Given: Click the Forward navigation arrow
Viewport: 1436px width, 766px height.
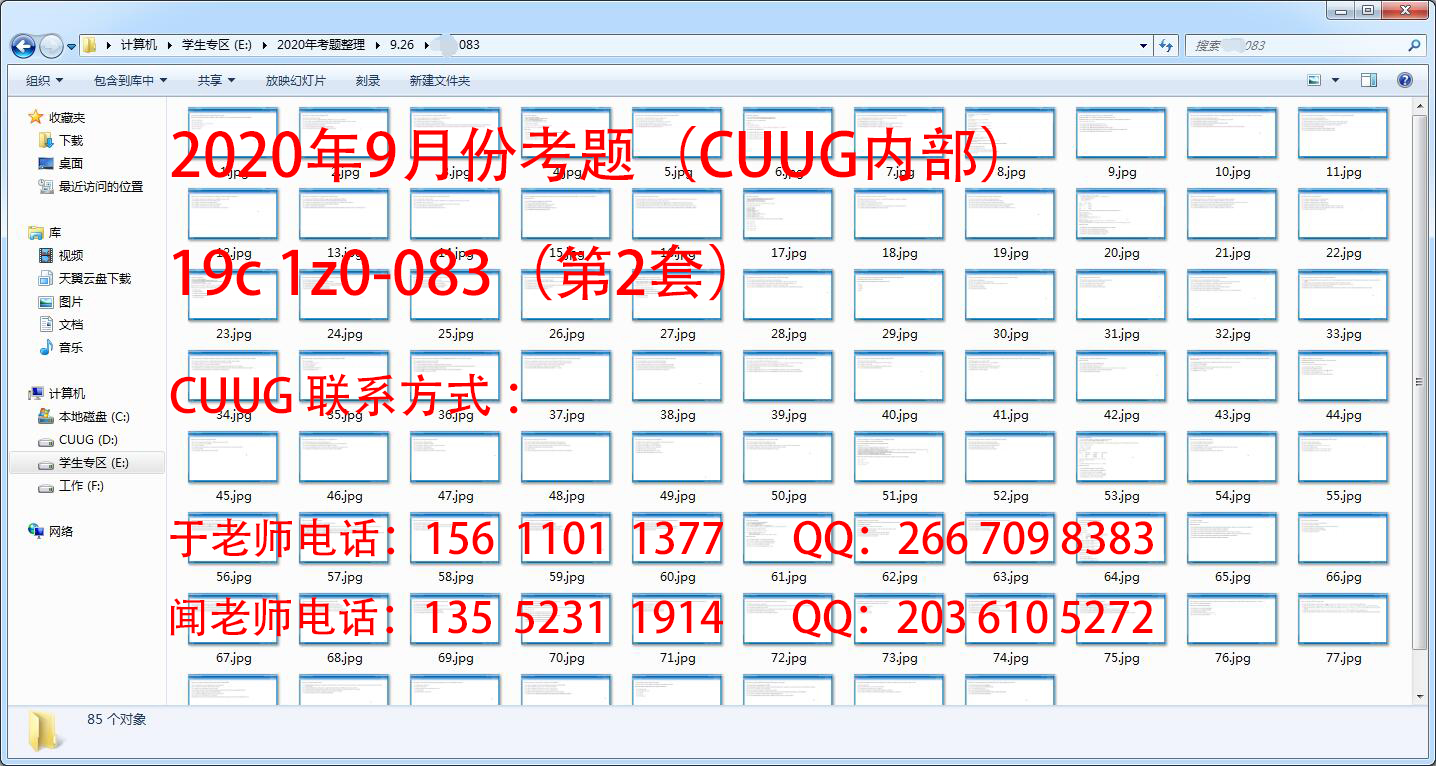Looking at the screenshot, I should tap(51, 46).
